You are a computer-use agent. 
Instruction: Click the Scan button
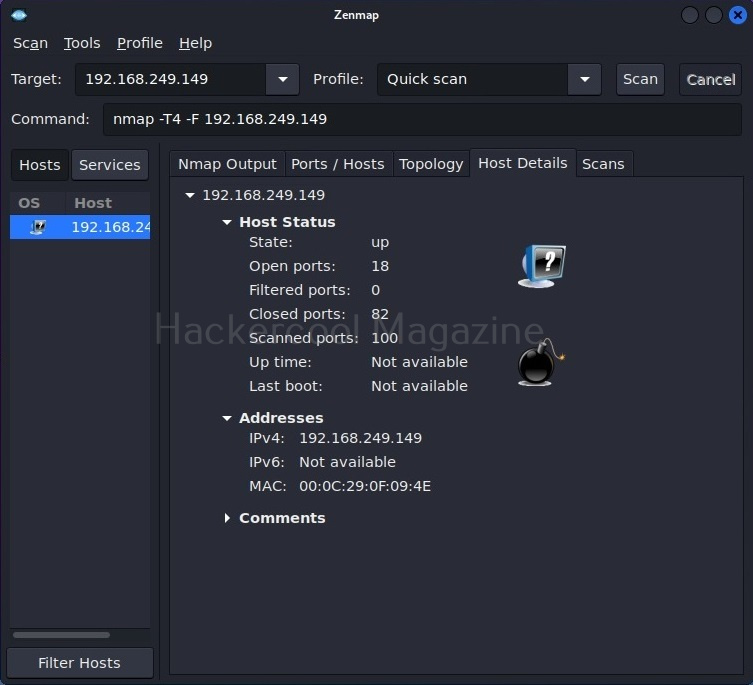pos(640,79)
